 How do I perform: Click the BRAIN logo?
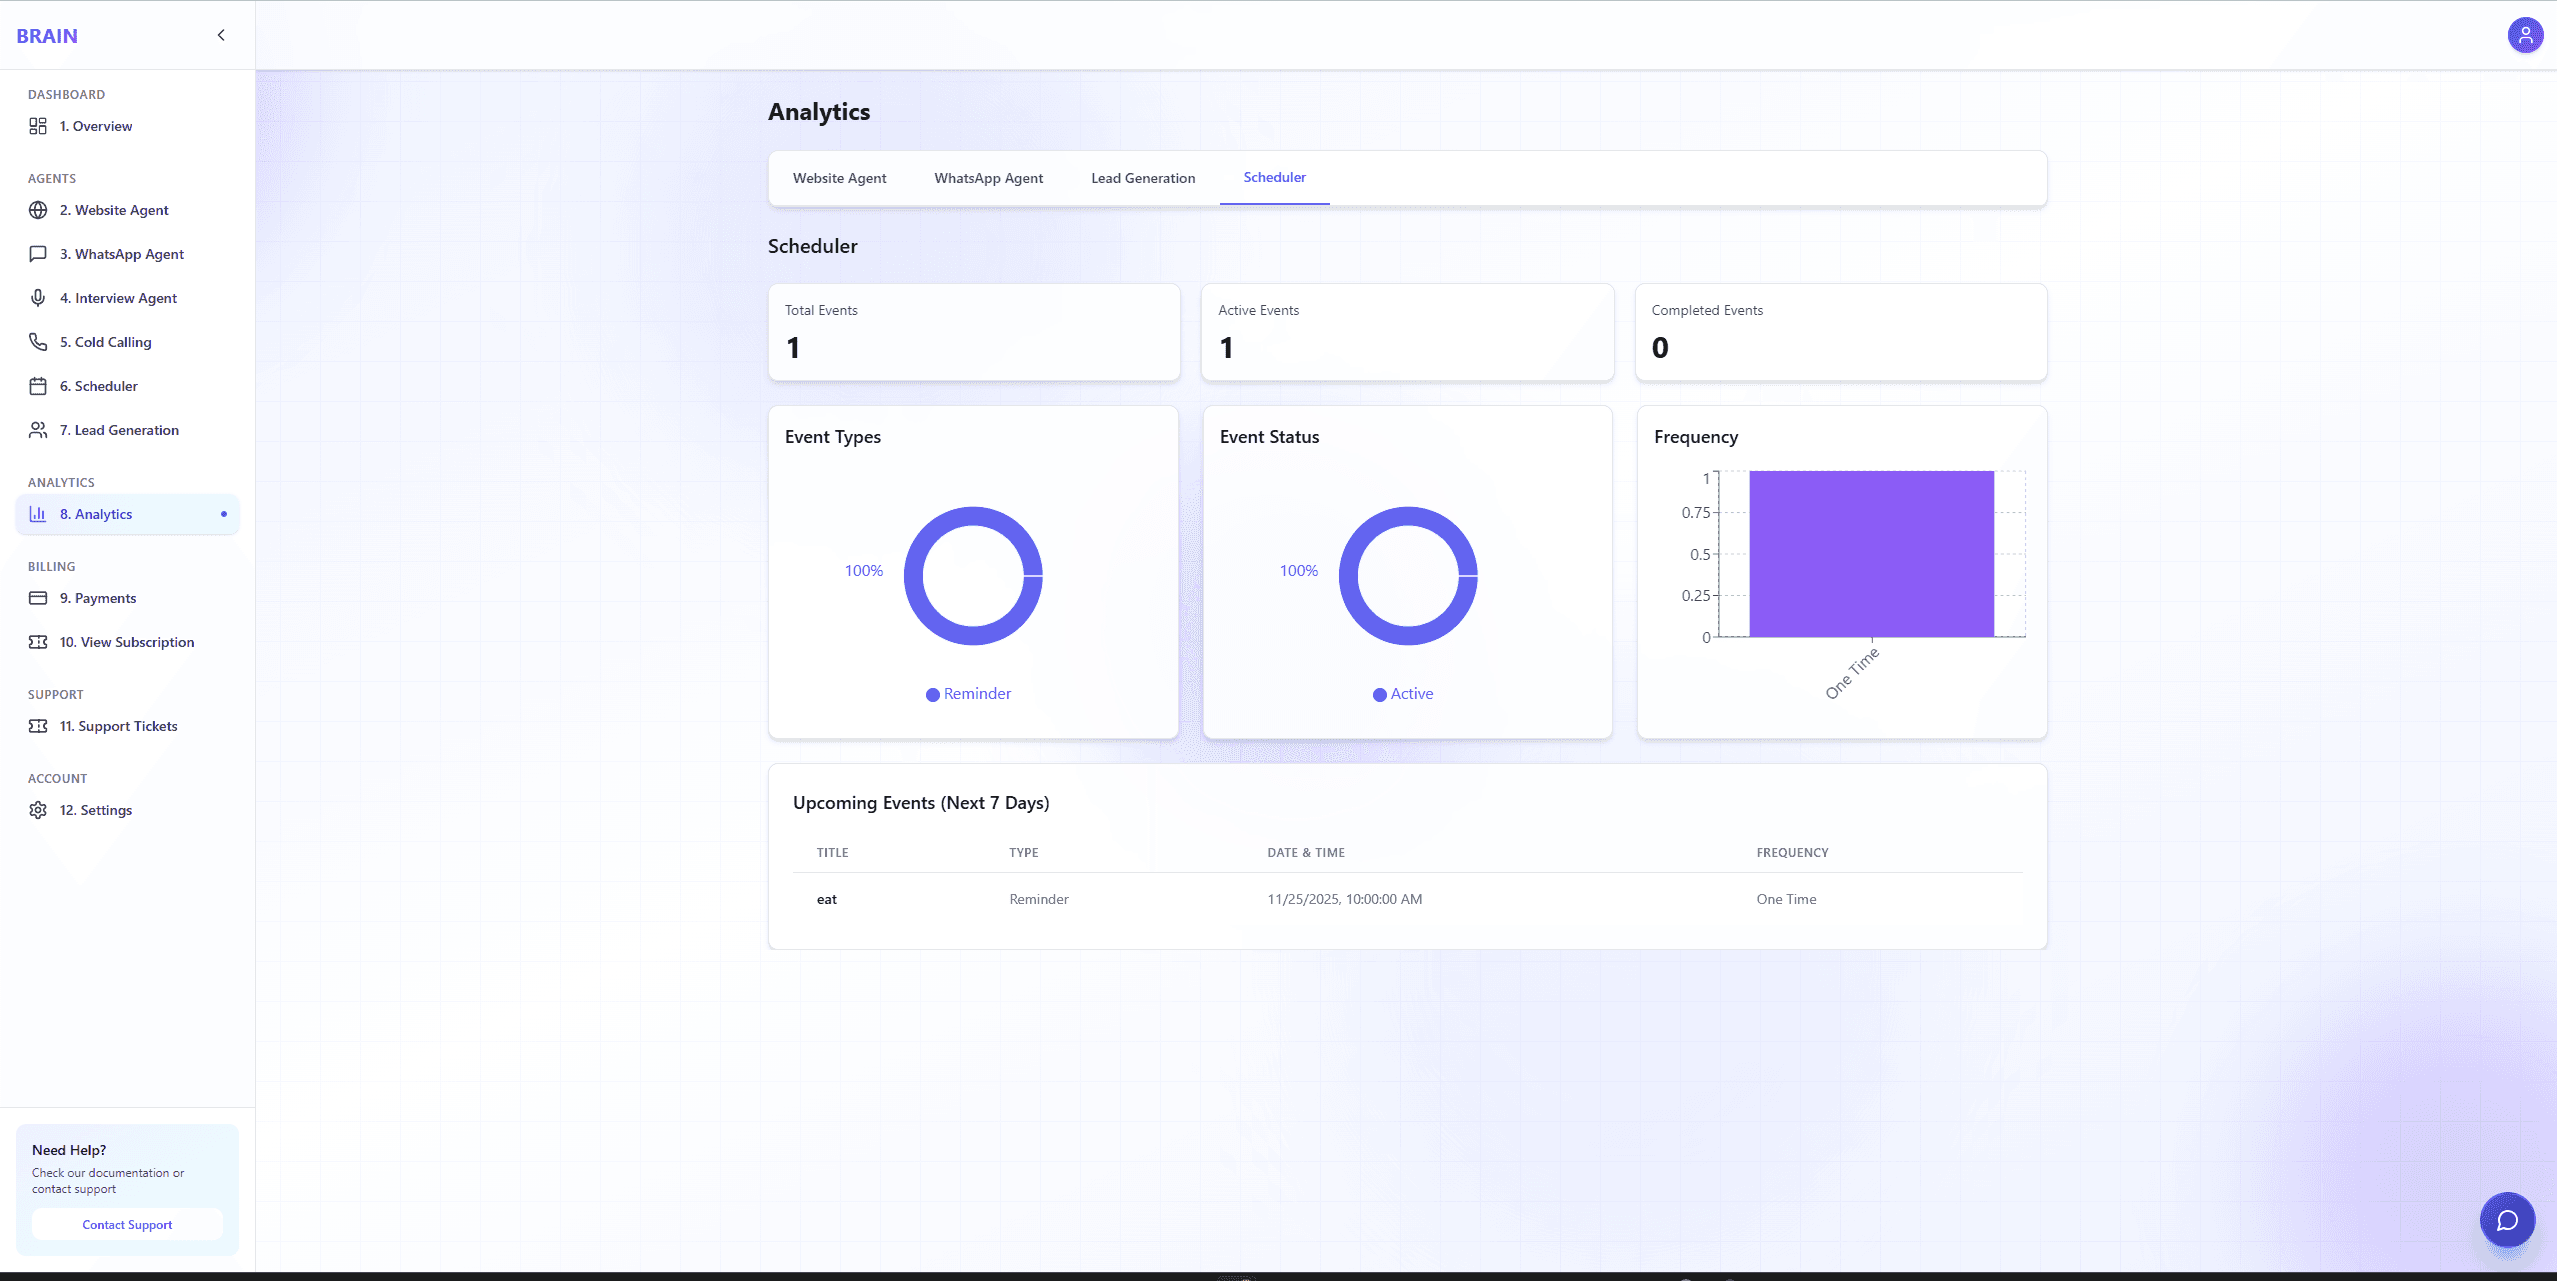click(x=47, y=36)
